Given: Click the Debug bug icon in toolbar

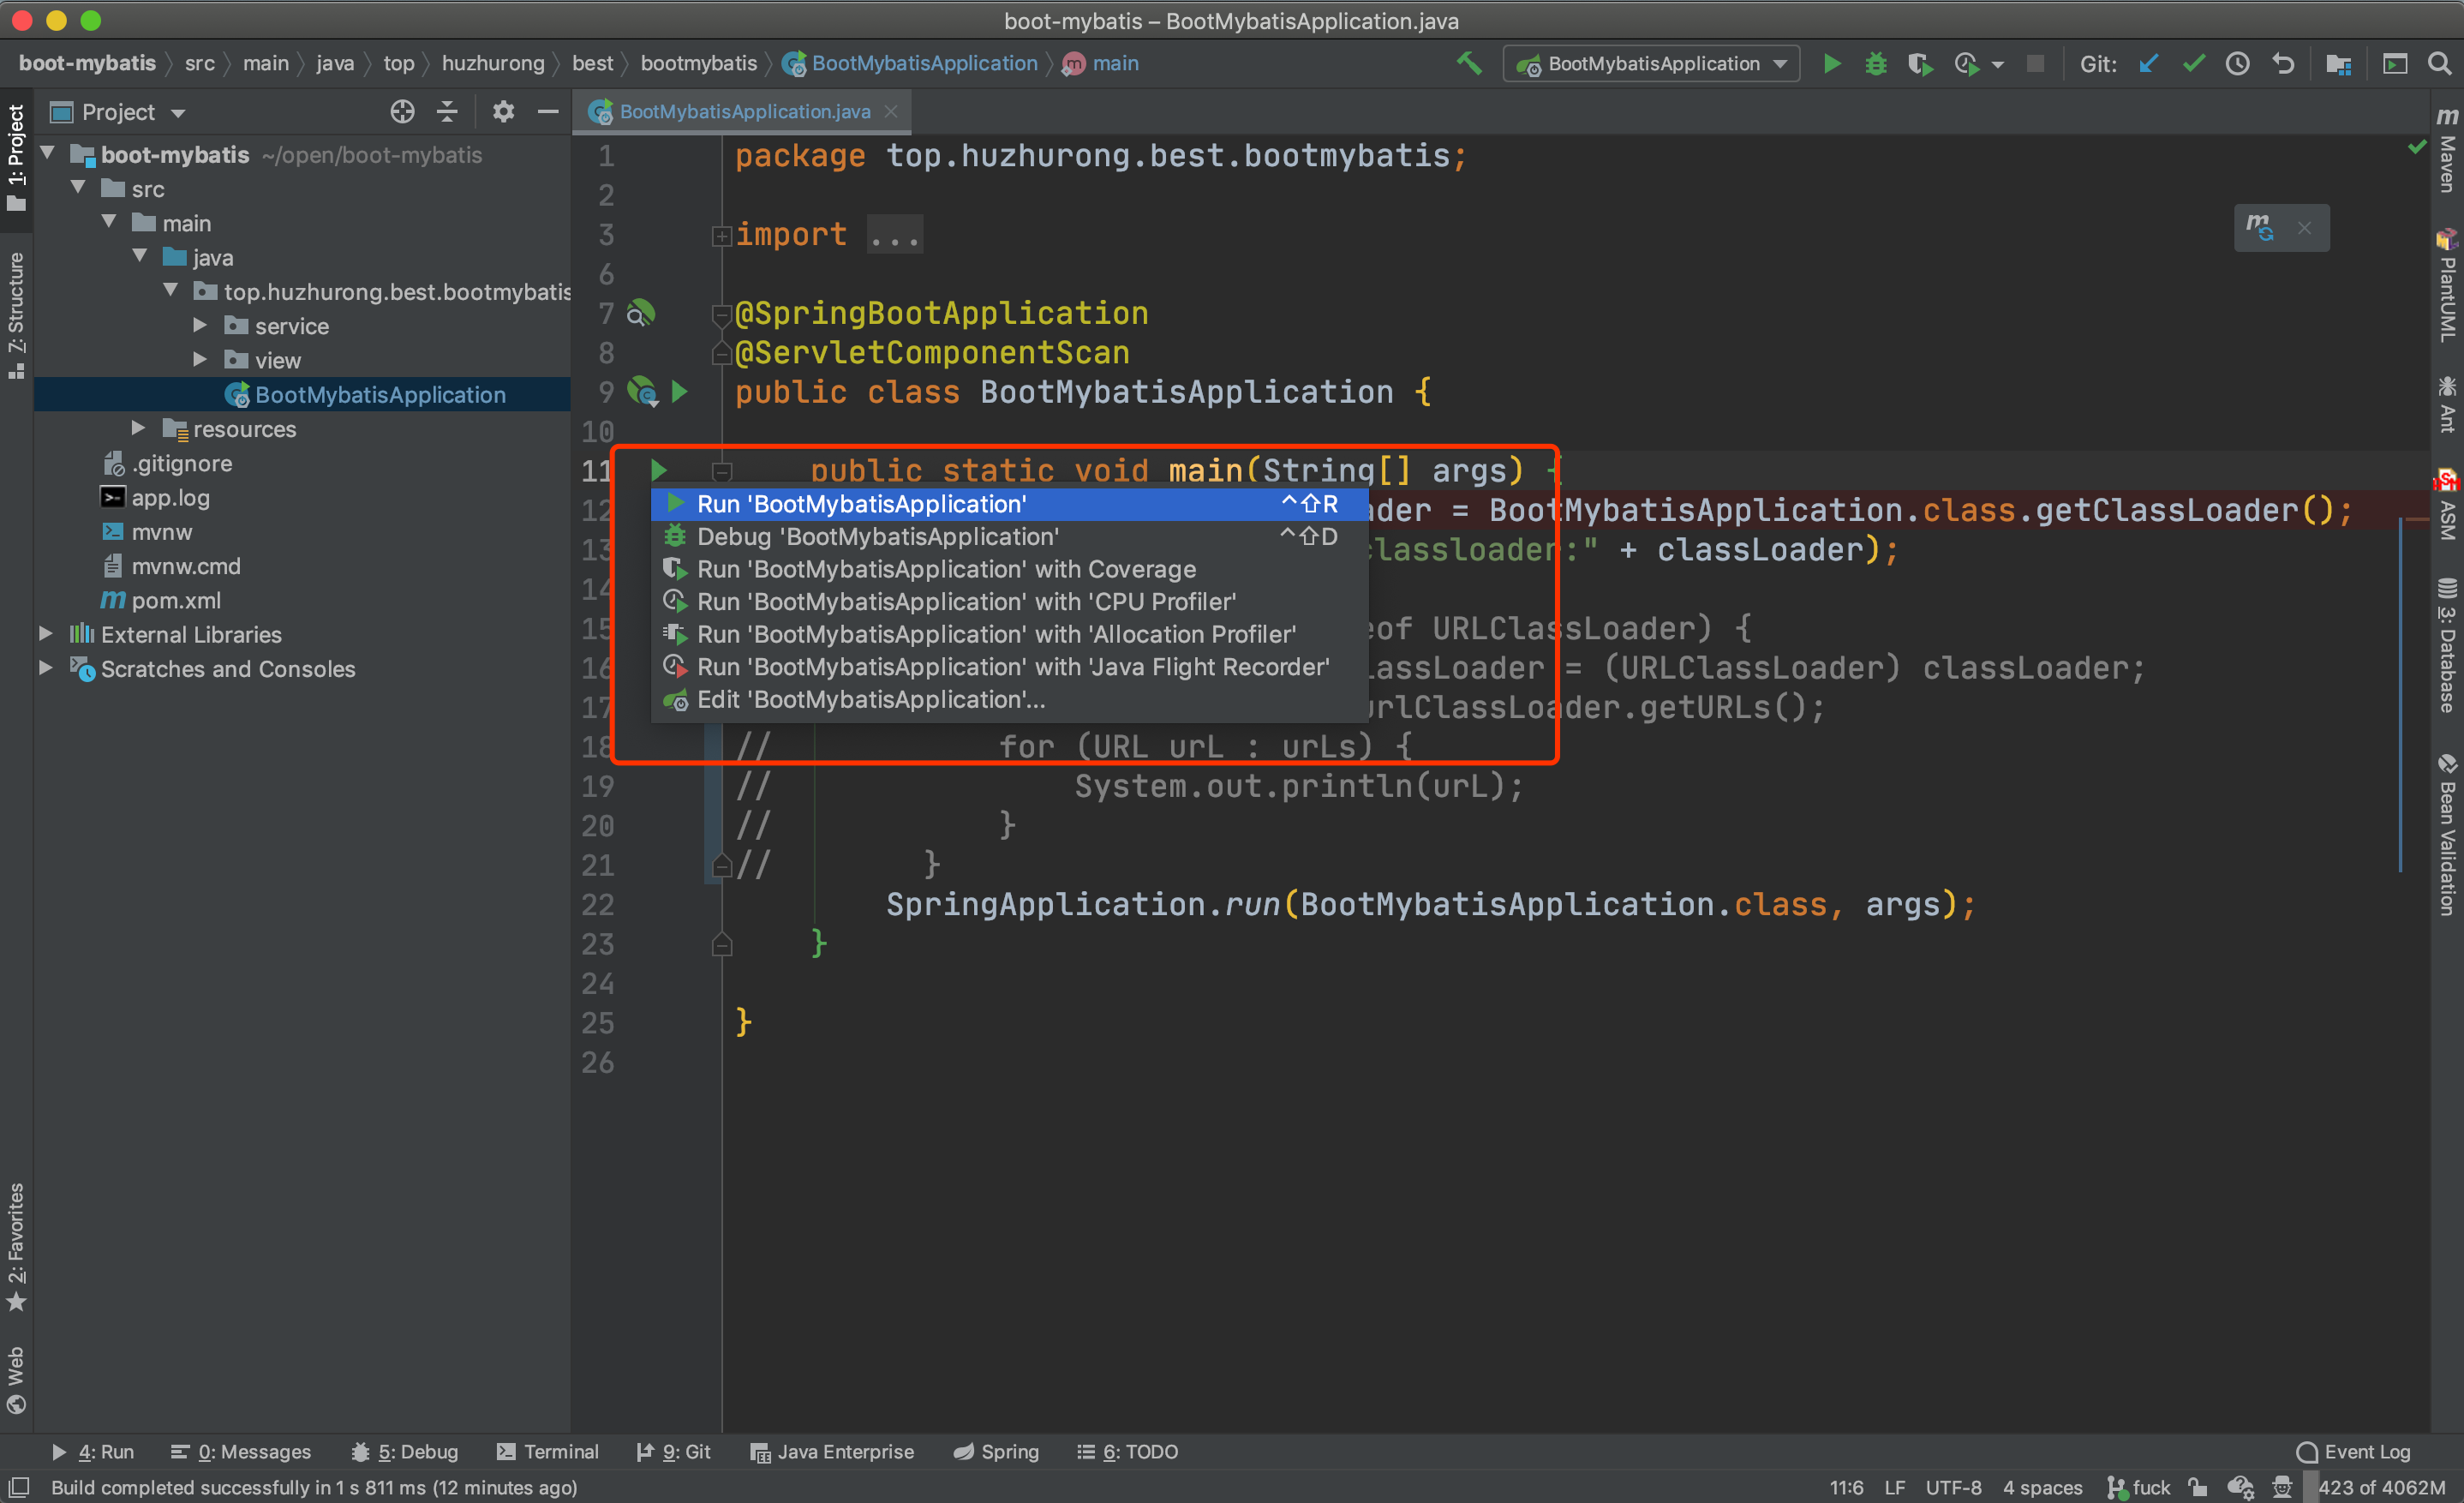Looking at the screenshot, I should (x=1875, y=64).
